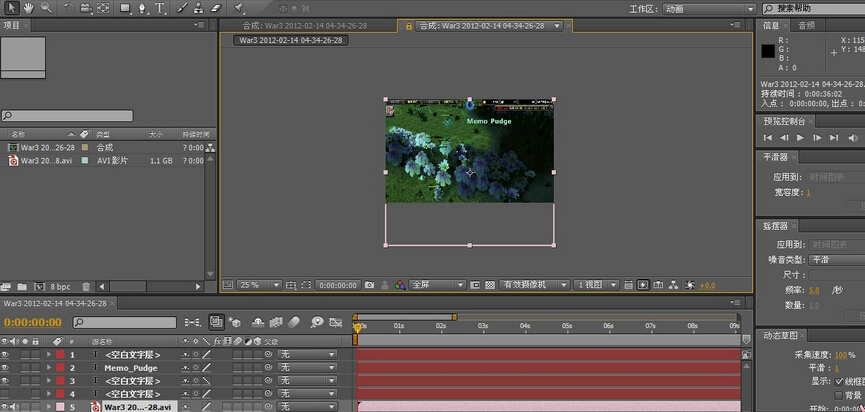Screen dimensions: 865x412
Task: Select the Pen tool
Action: 143,8
